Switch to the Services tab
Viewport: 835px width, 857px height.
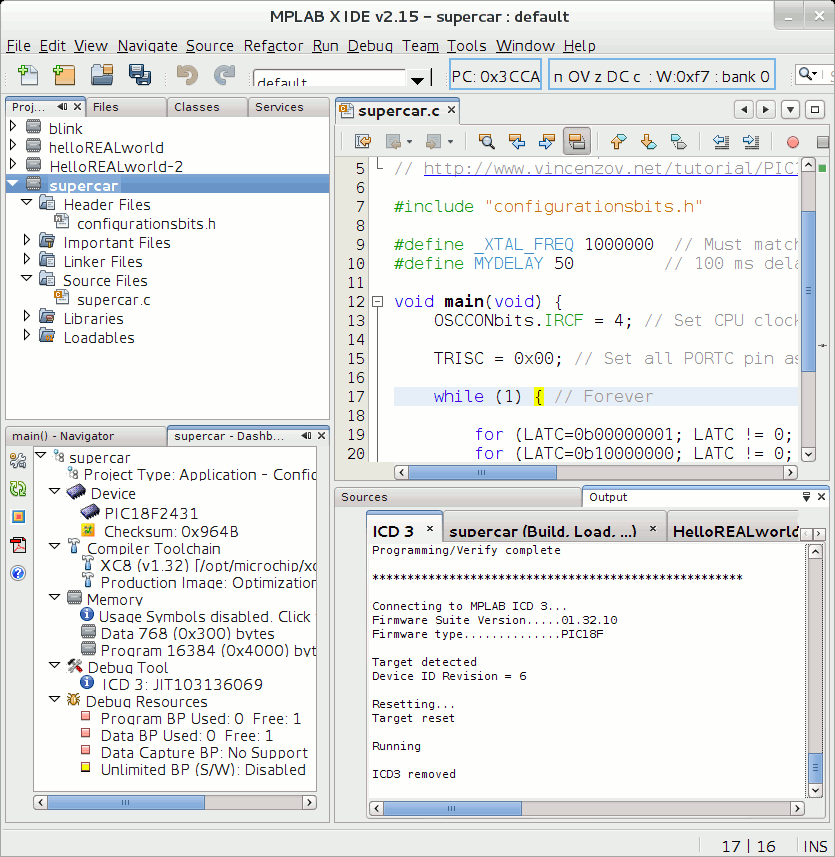pyautogui.click(x=288, y=107)
